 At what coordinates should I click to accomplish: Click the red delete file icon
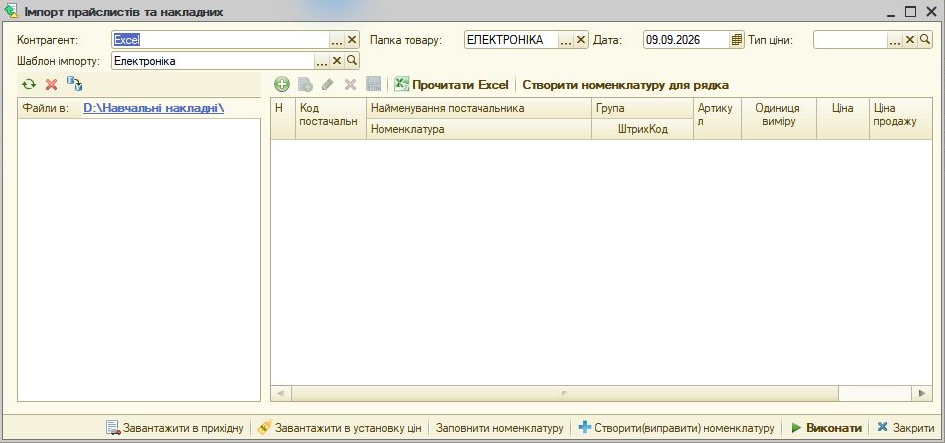[52, 84]
